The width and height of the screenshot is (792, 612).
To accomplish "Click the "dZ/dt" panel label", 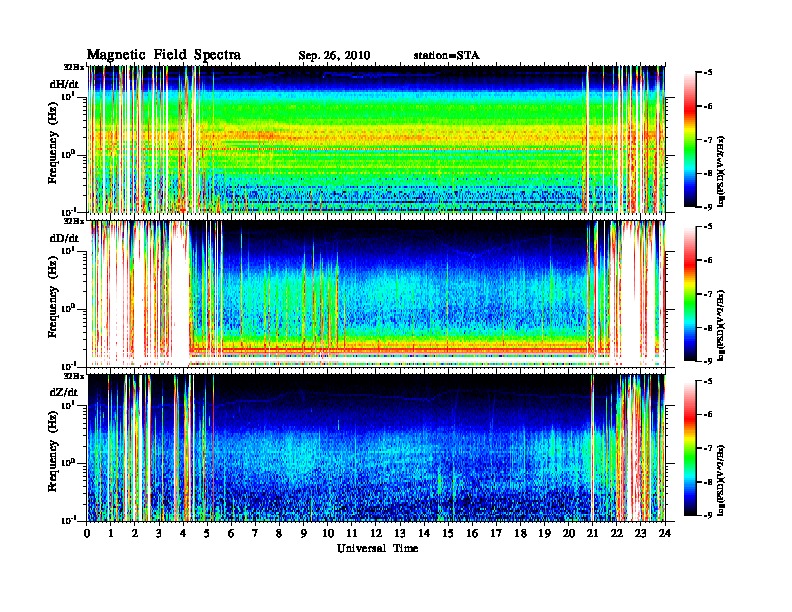I will click(x=64, y=392).
